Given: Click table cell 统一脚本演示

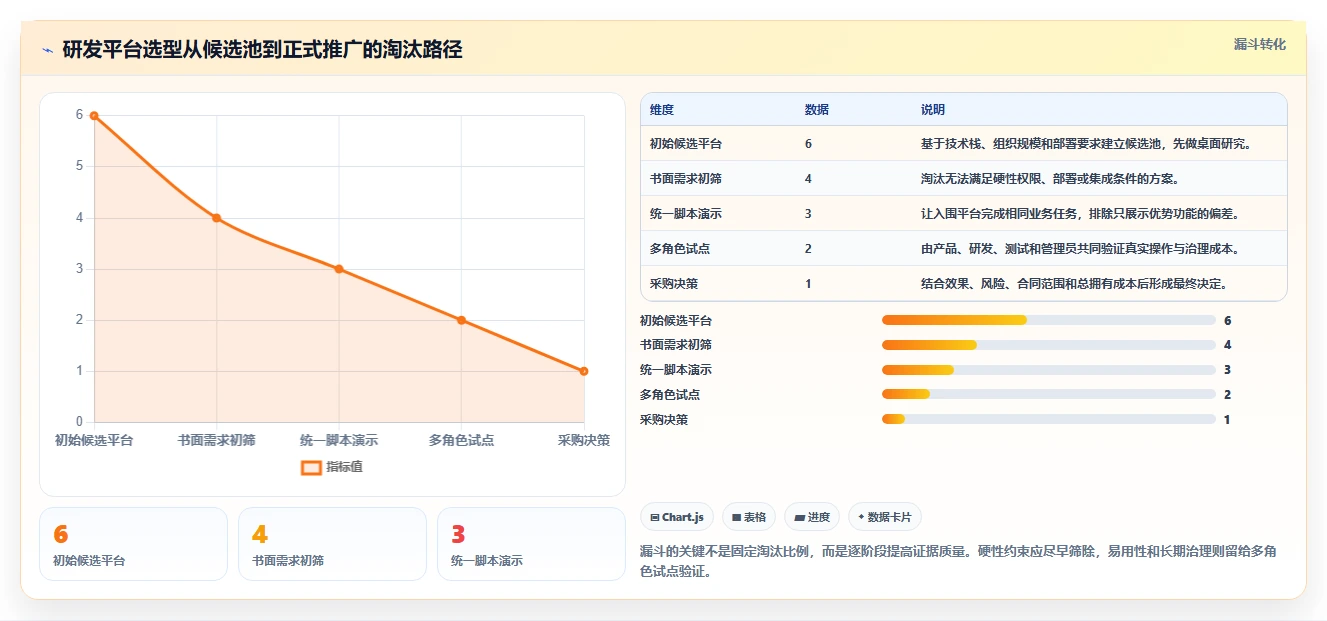Looking at the screenshot, I should pyautogui.click(x=686, y=214).
